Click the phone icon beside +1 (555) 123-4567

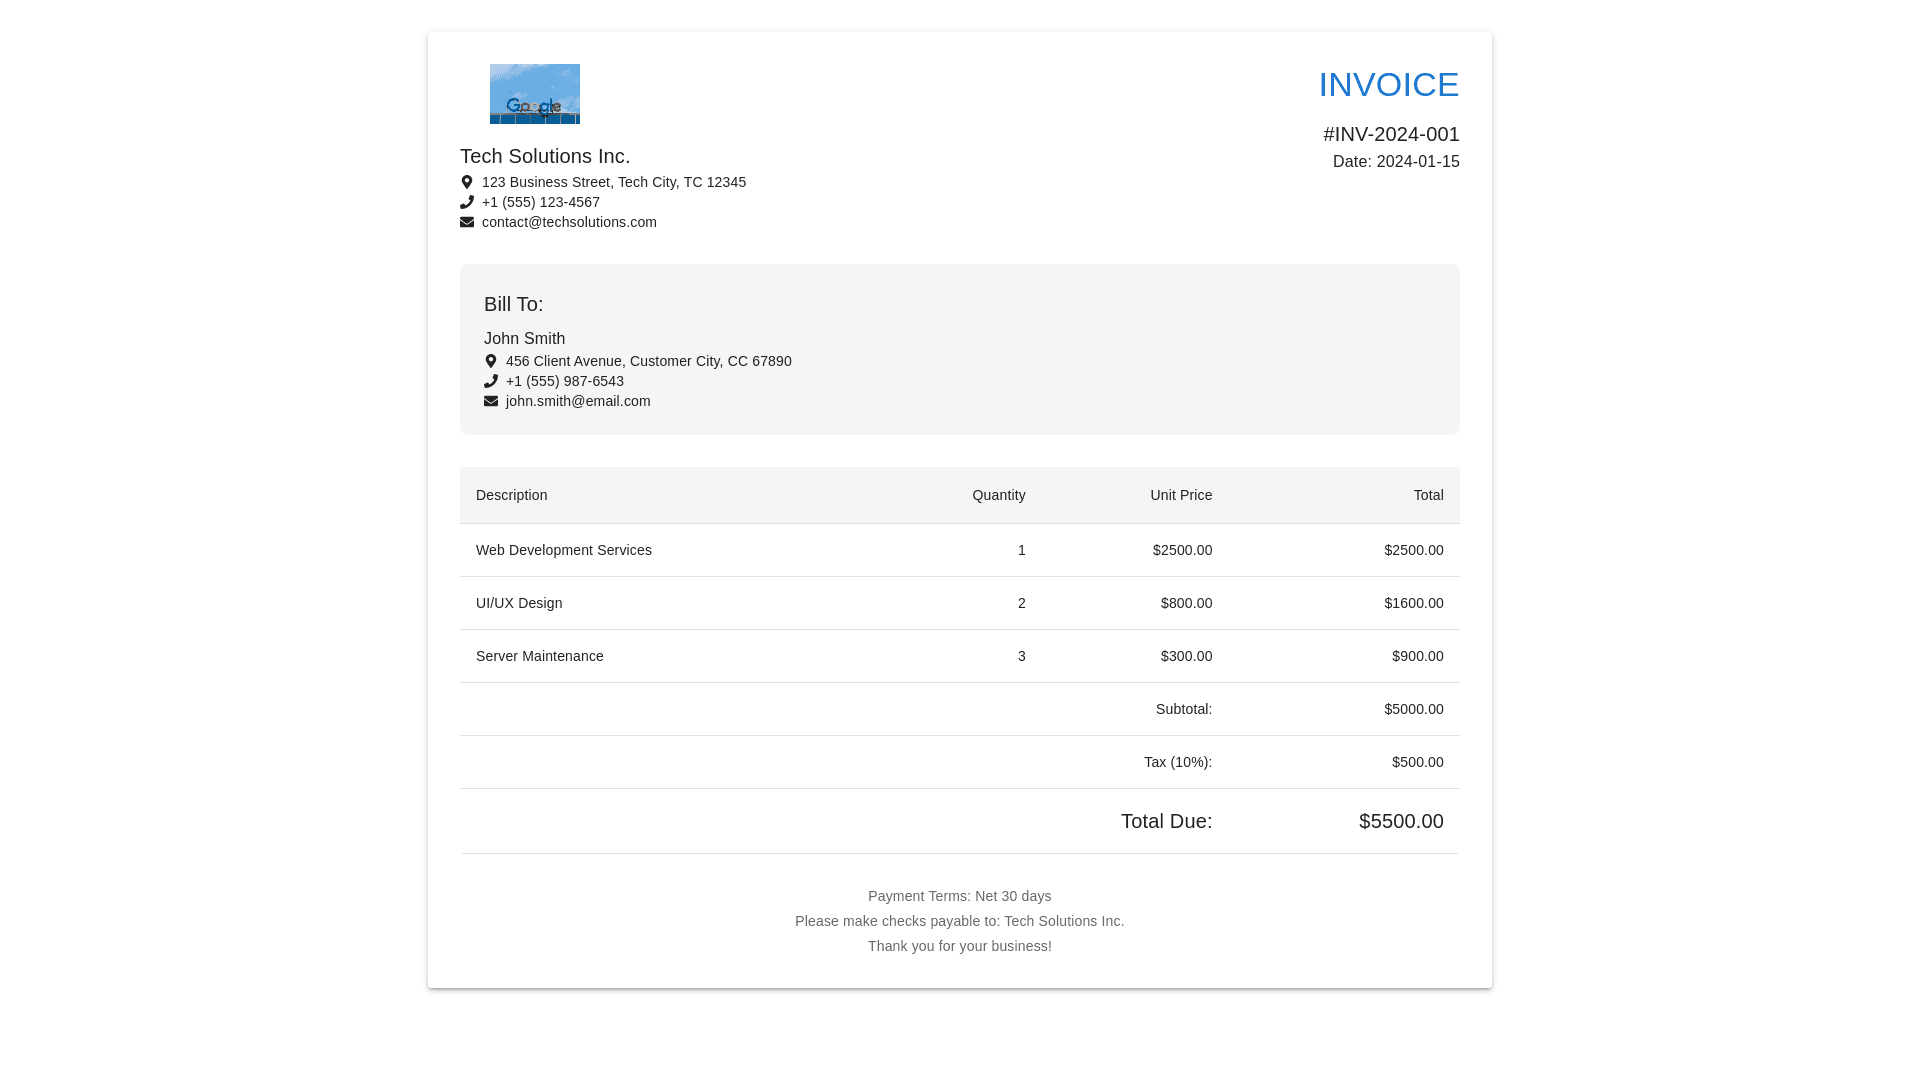pos(467,202)
